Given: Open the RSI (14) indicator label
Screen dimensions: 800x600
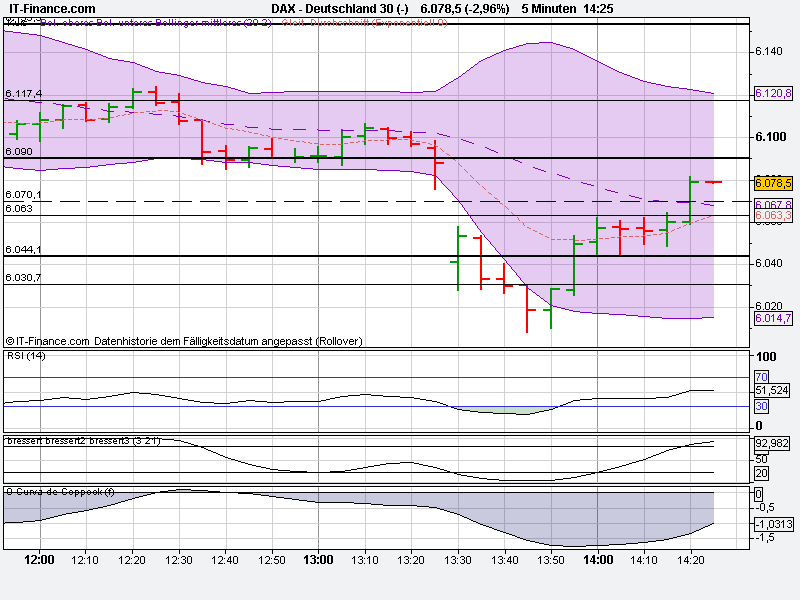Looking at the screenshot, I should (x=25, y=358).
